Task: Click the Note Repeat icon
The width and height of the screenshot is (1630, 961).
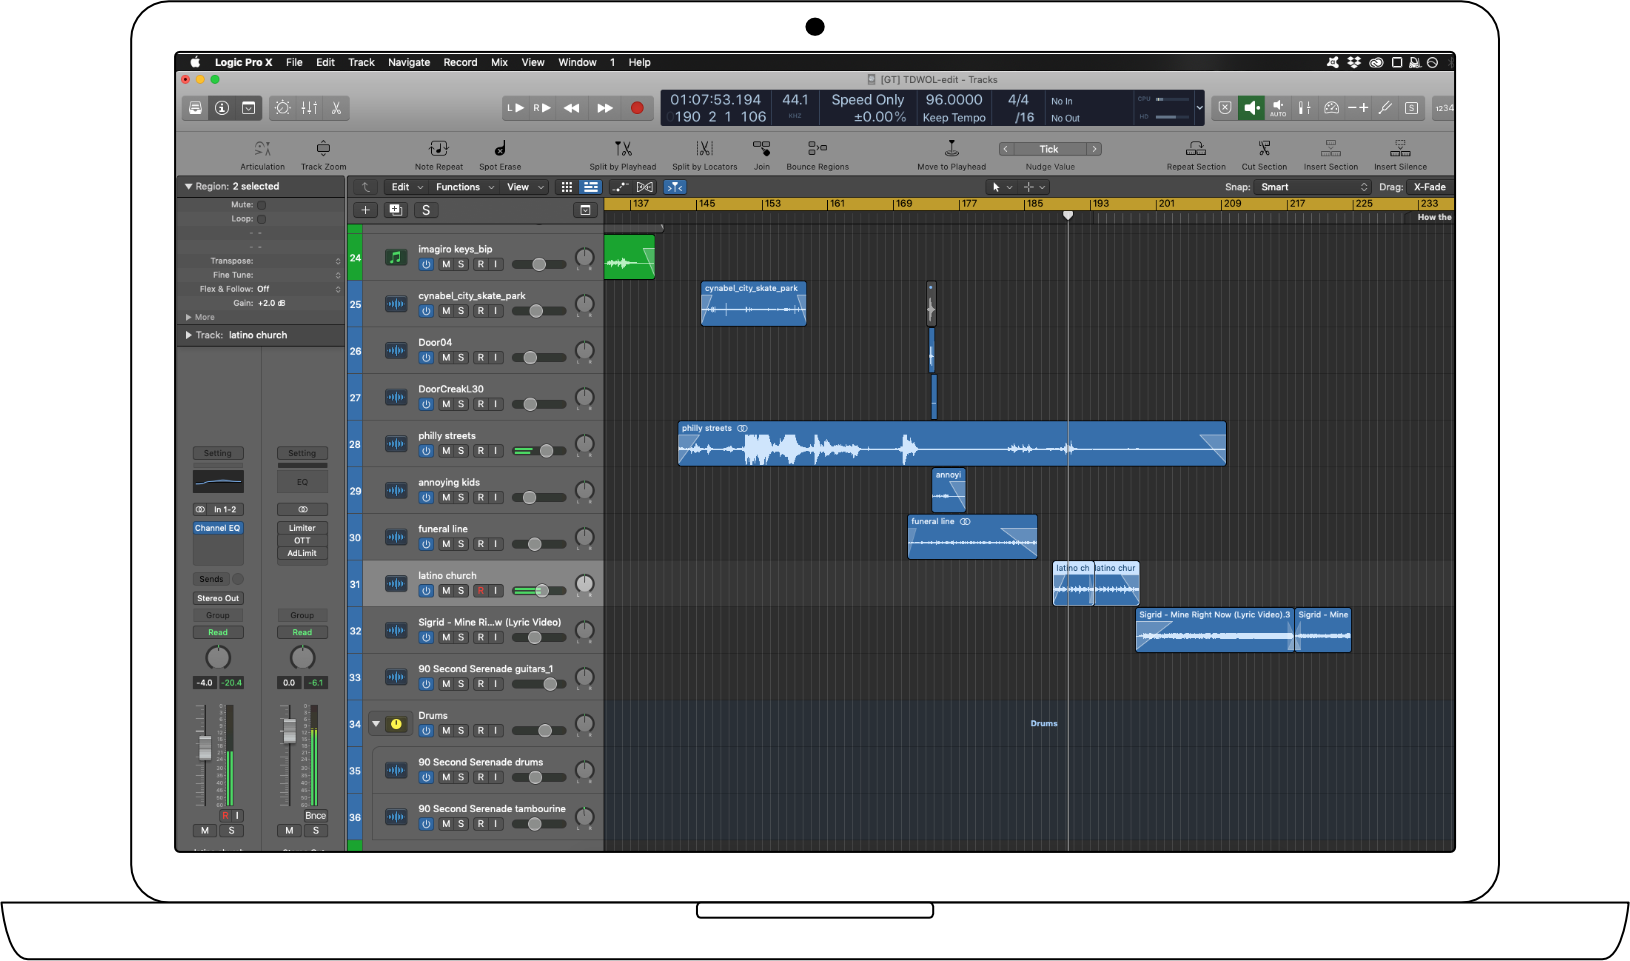Action: pos(438,149)
